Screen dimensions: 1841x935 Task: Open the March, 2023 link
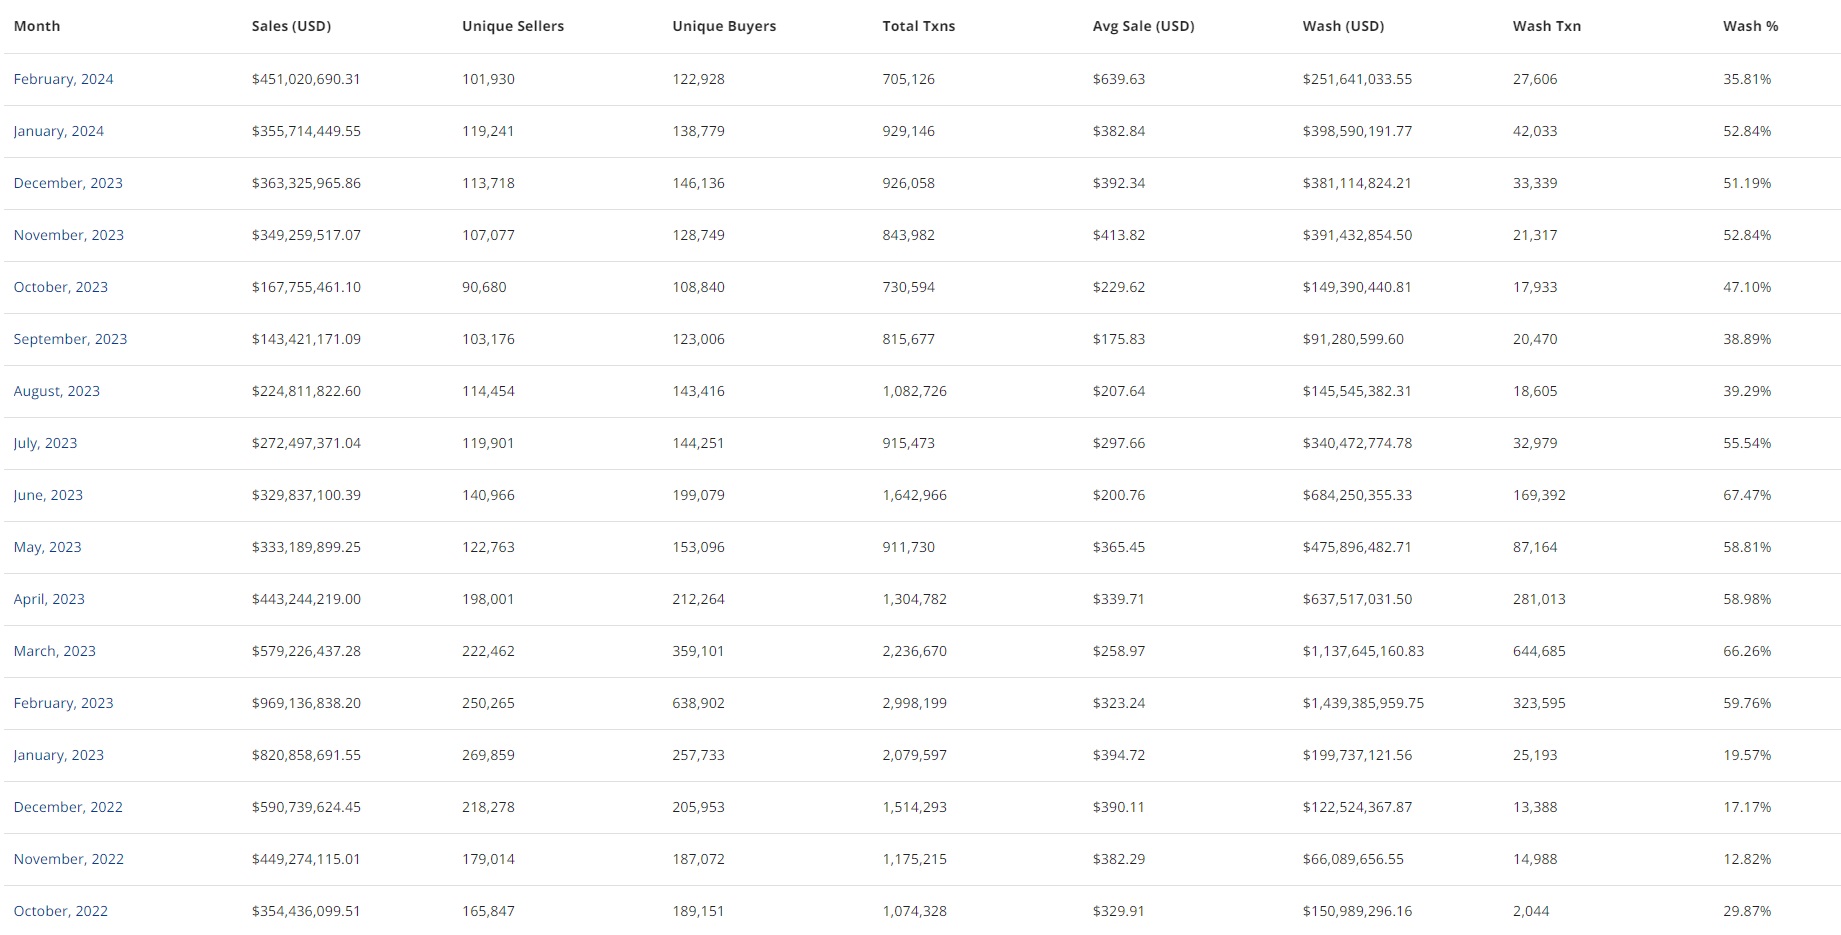pos(54,651)
